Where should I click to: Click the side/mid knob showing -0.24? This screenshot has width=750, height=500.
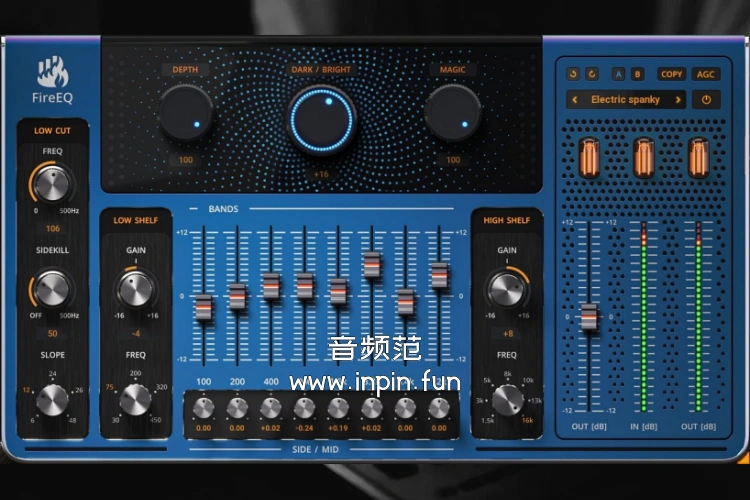304,408
